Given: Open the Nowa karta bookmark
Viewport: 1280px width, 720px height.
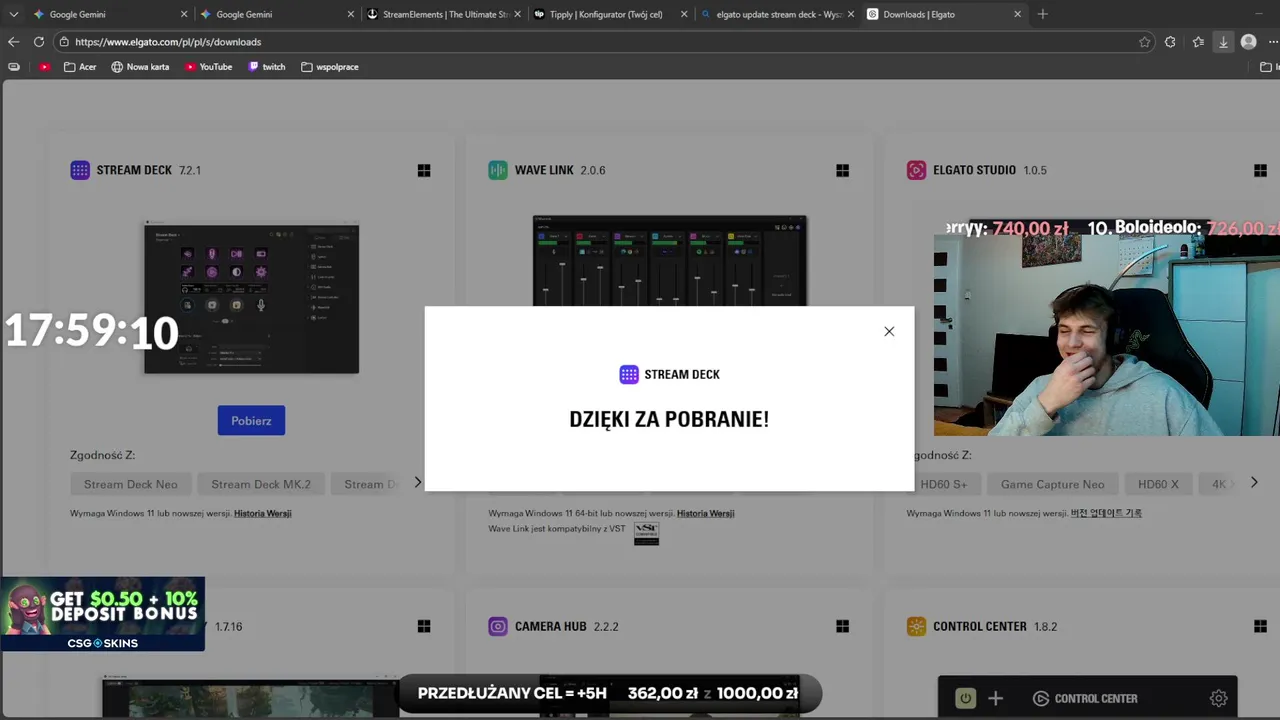Looking at the screenshot, I should tap(140, 67).
